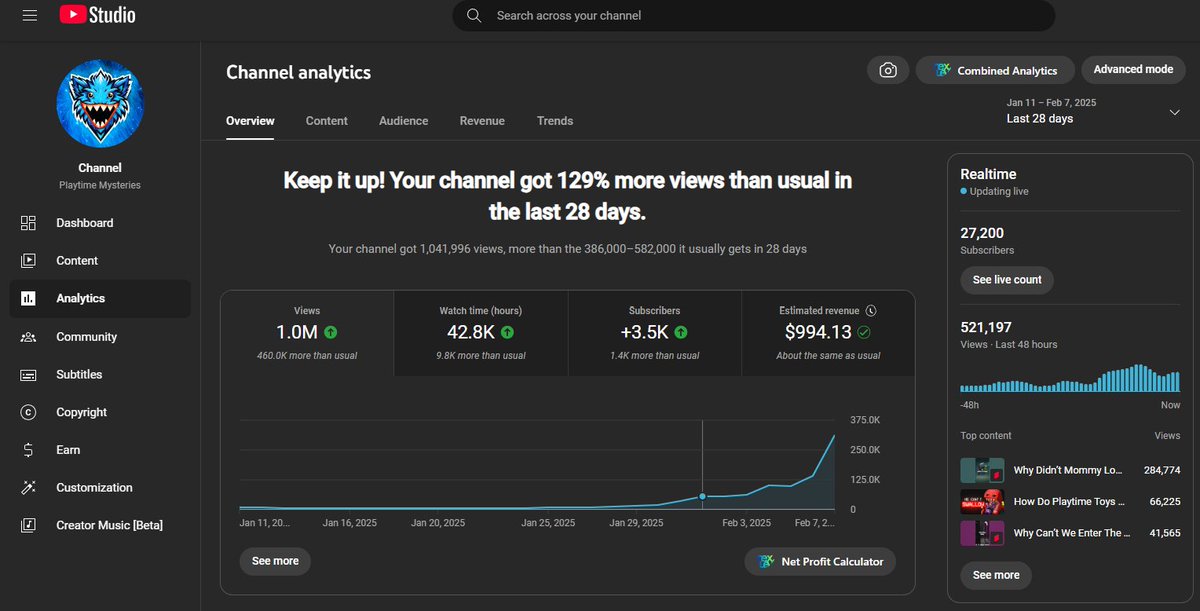This screenshot has width=1200, height=611.
Task: Click the Customization wand icon
Action: pos(28,488)
